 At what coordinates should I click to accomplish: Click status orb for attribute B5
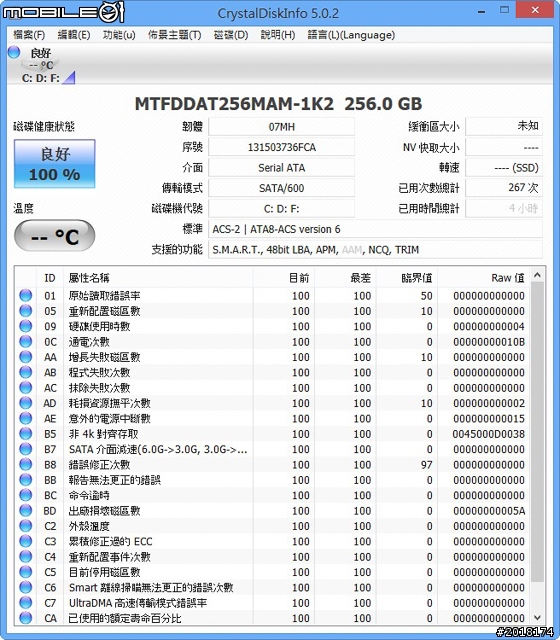(x=26, y=433)
